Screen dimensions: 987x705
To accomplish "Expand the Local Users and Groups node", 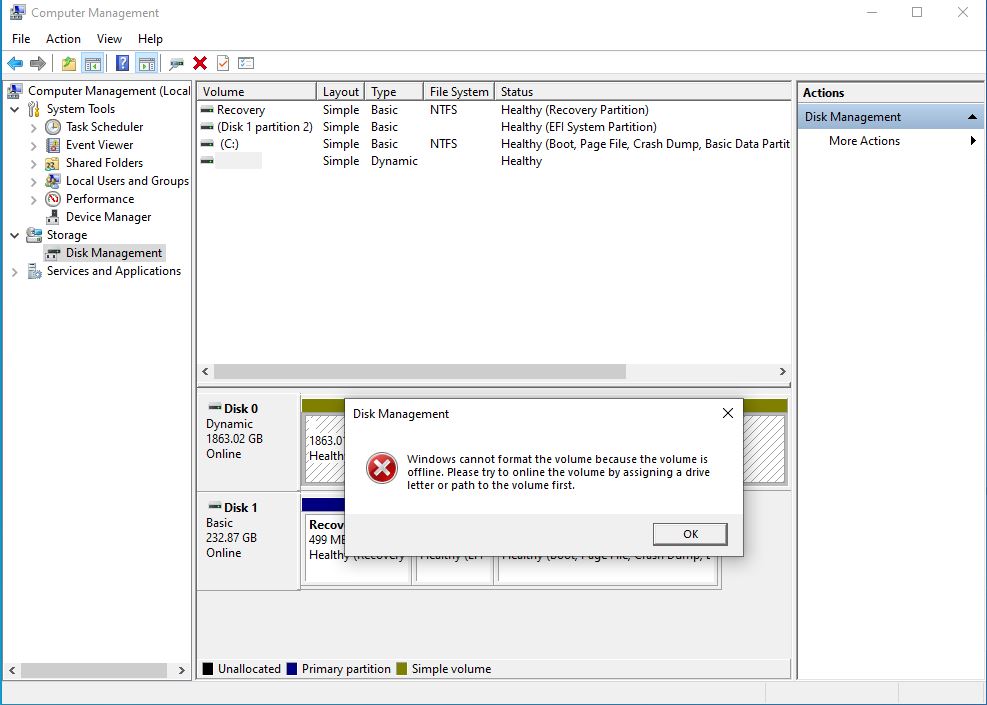I will coord(34,182).
